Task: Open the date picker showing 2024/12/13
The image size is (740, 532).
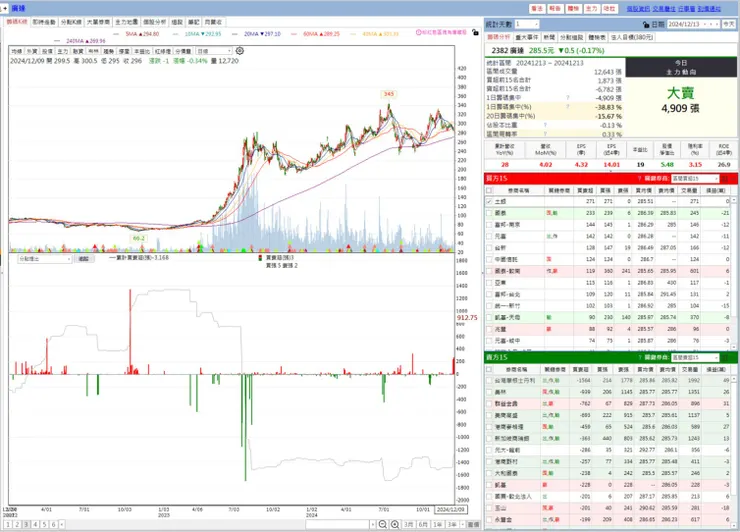Action: point(694,24)
